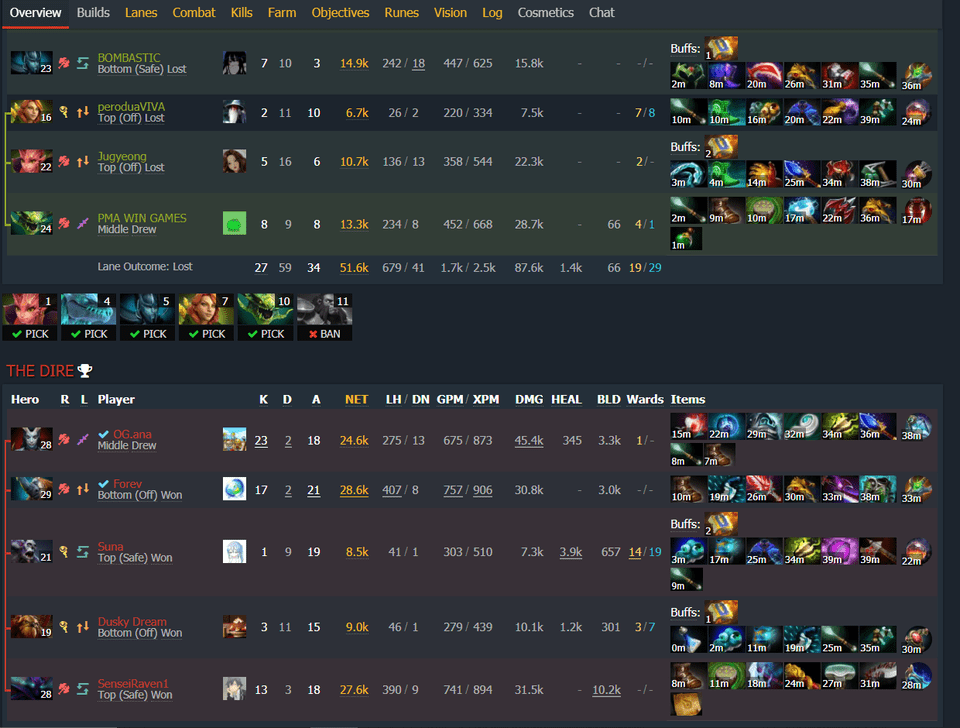This screenshot has width=960, height=728.
Task: Click PMA WIN GAMES player name
Action: (142, 218)
